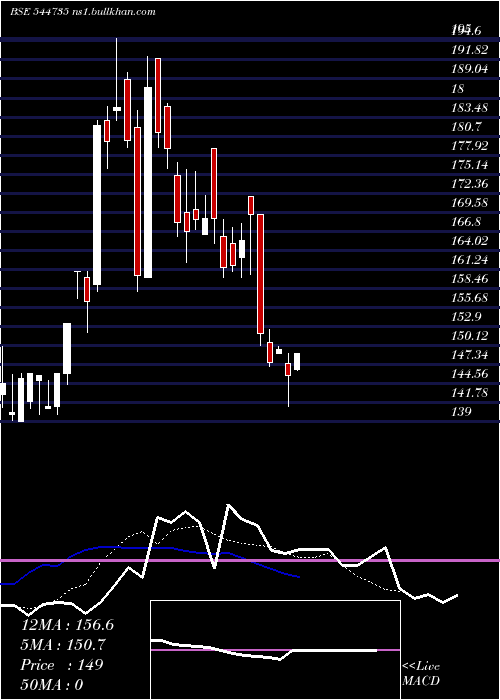The image size is (500, 700).
Task: Click the 139 price axis label
Action: click(x=461, y=412)
